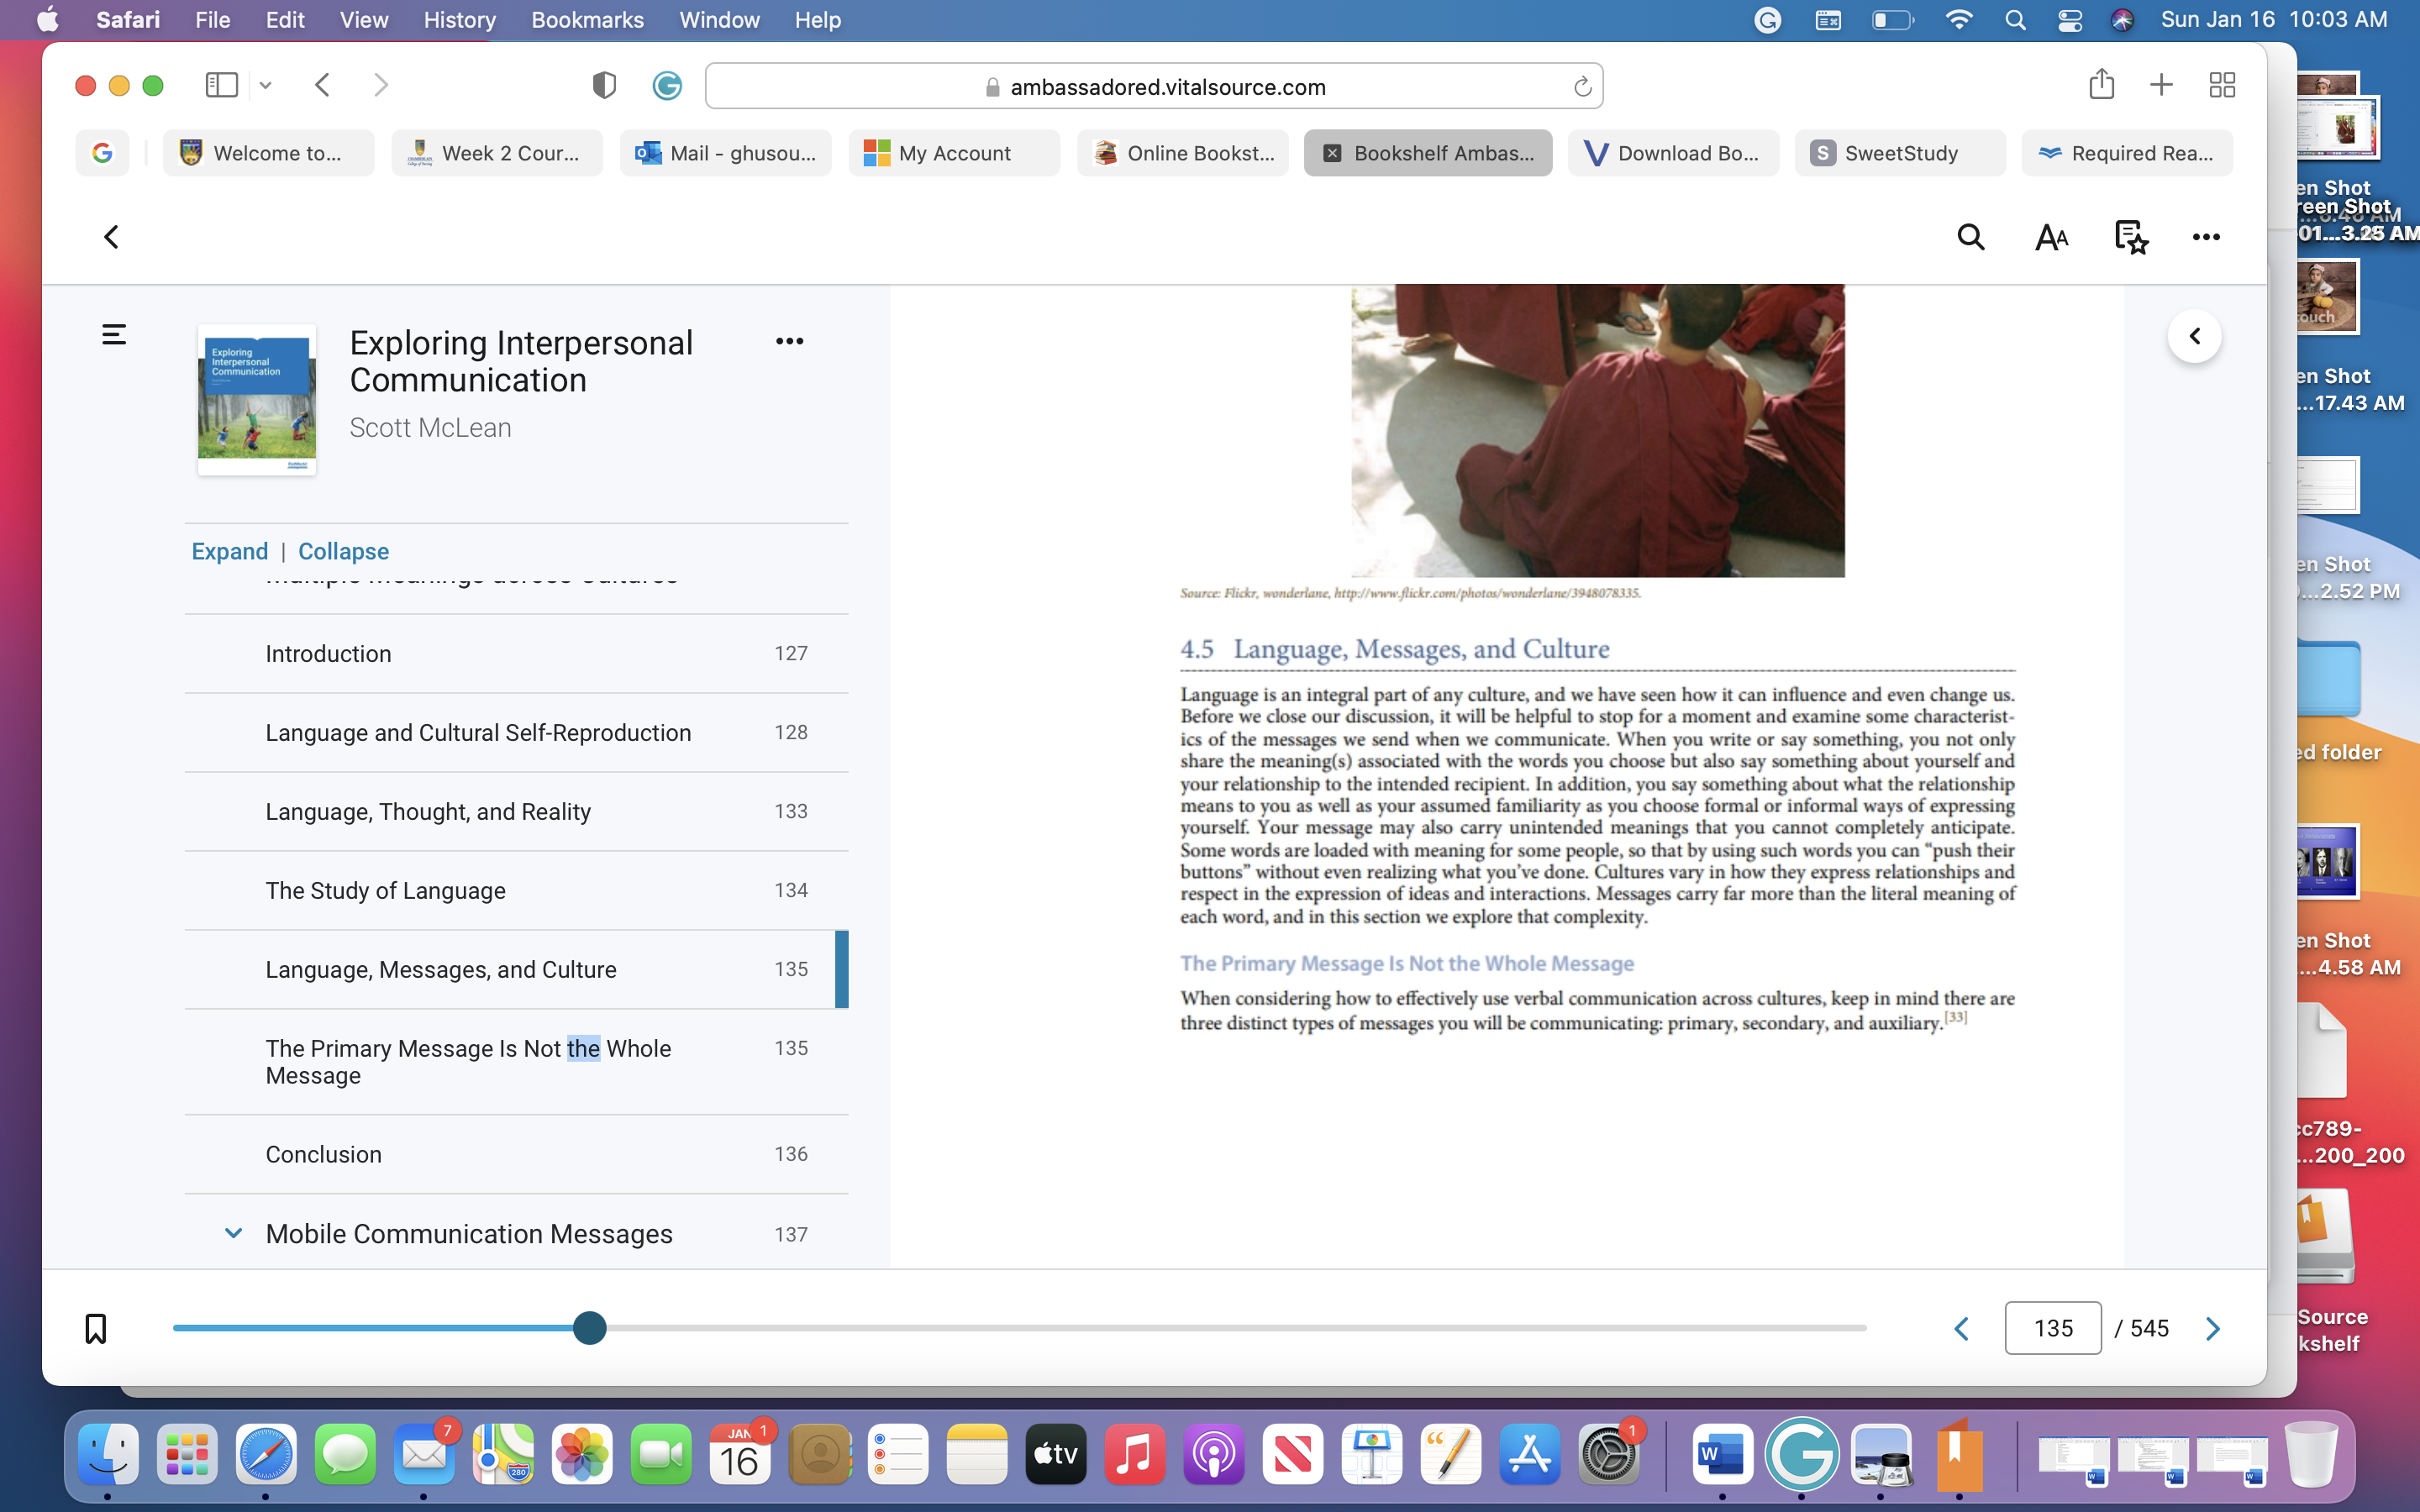
Task: Toggle the right side panel chevron
Action: pyautogui.click(x=2194, y=336)
